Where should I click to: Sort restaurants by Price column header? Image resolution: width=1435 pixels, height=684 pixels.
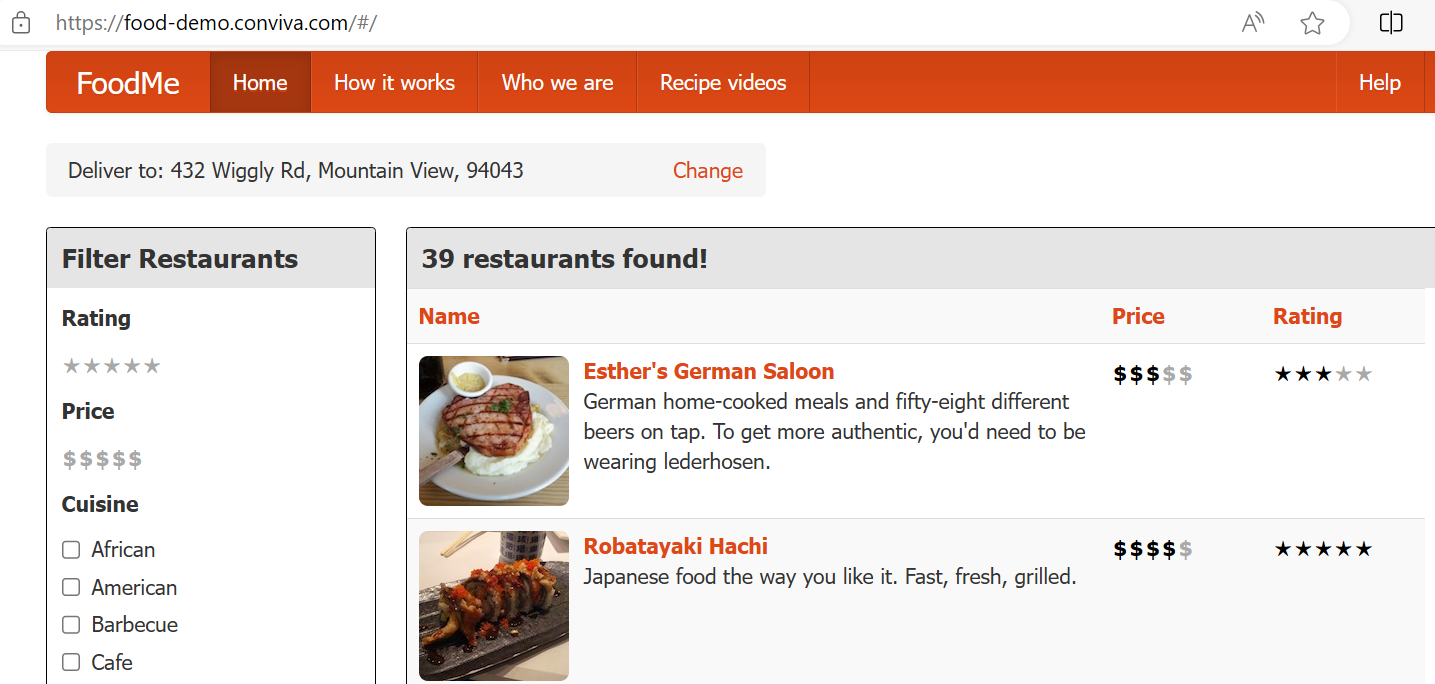pos(1138,317)
